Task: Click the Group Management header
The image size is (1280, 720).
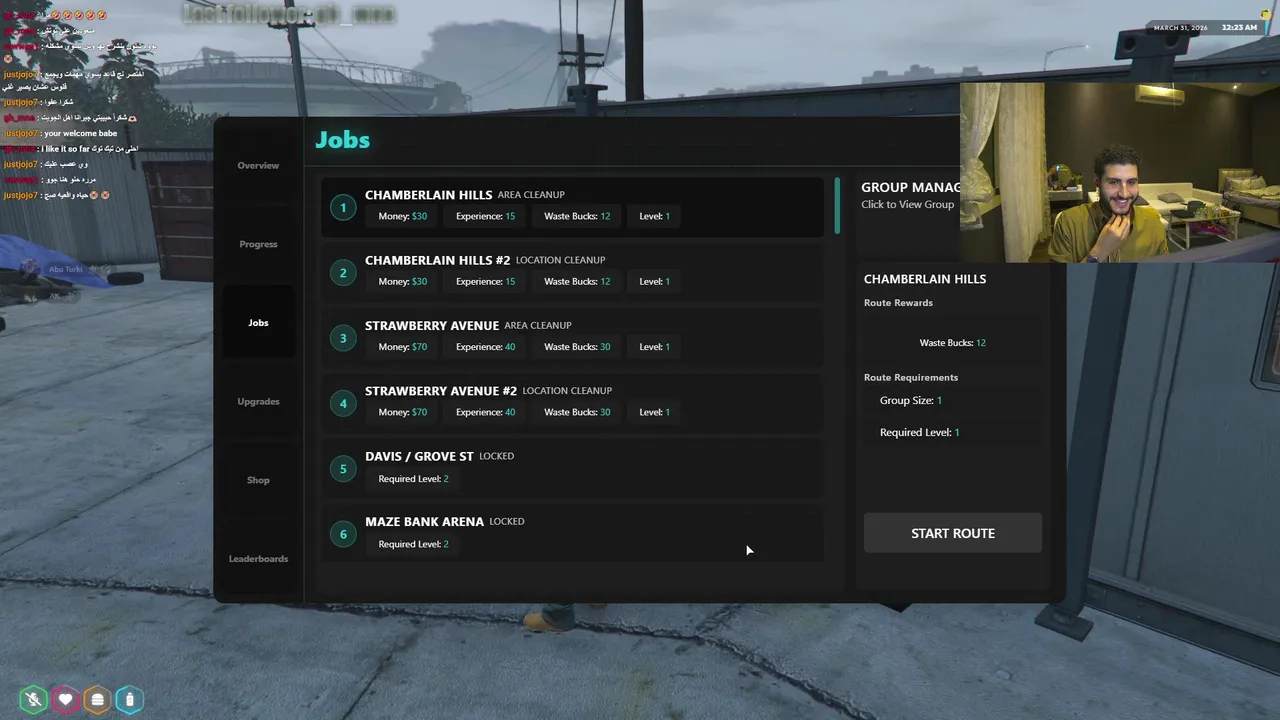Action: (x=911, y=187)
